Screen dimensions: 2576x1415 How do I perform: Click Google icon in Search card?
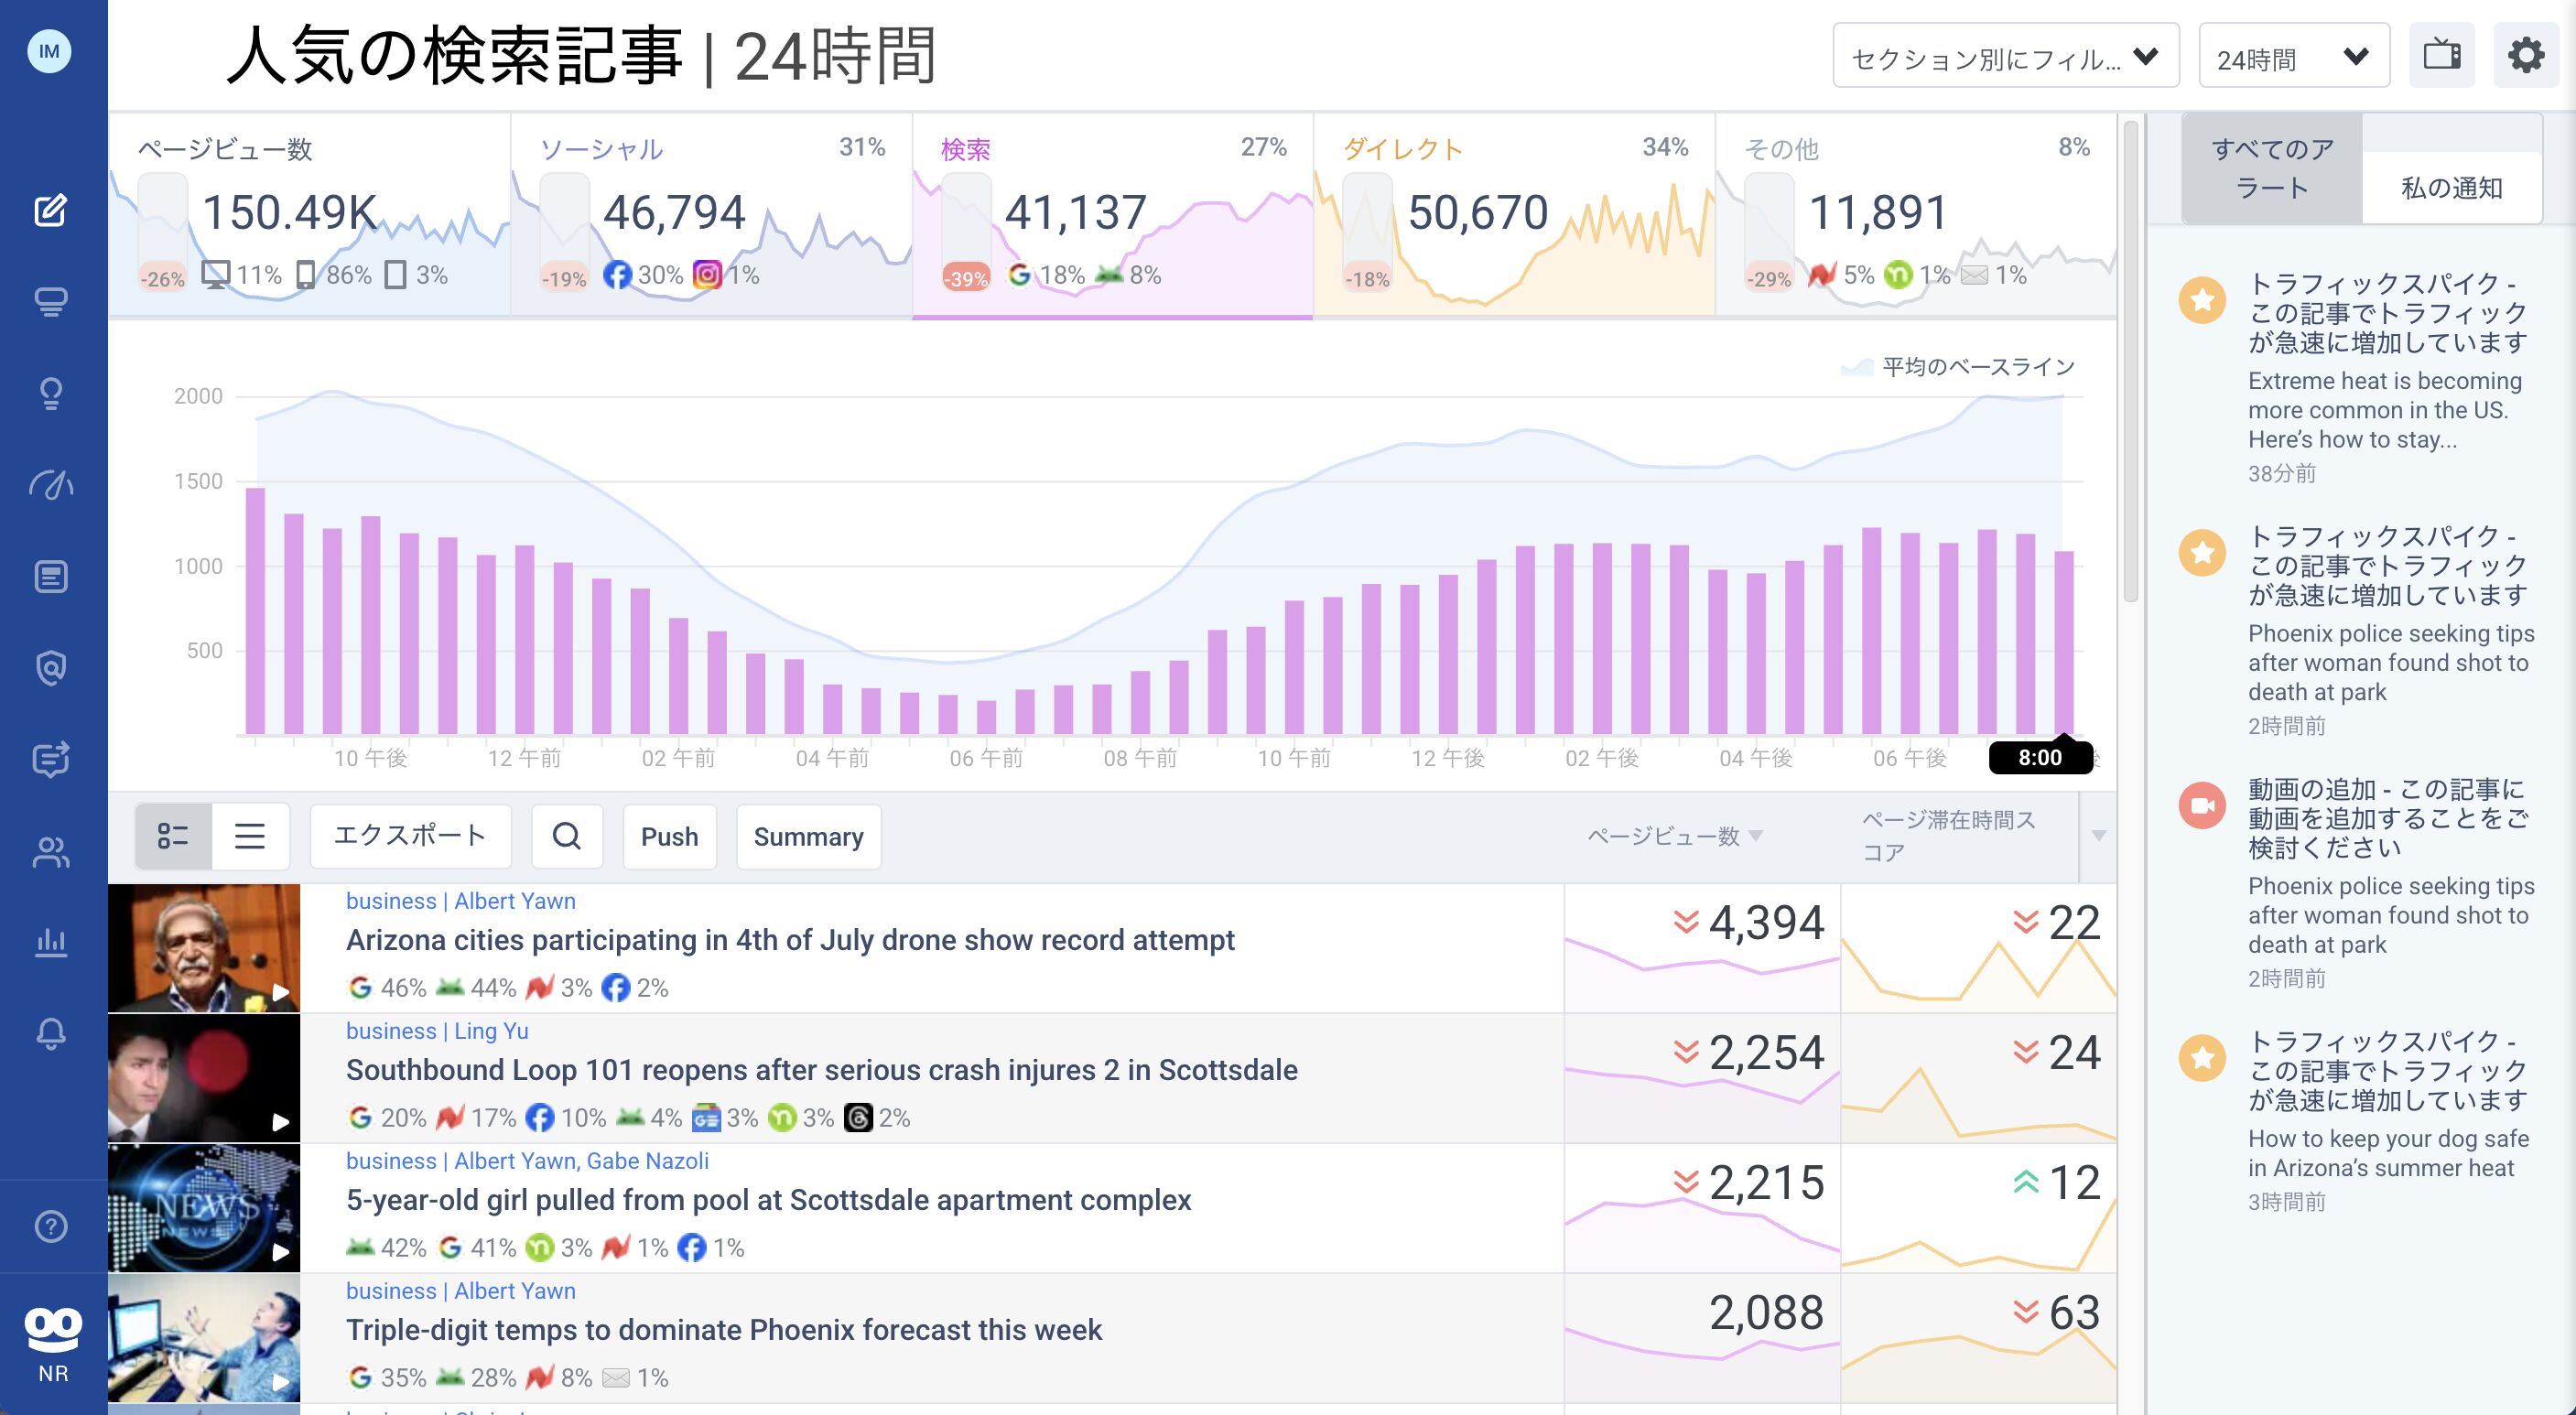[x=1019, y=275]
